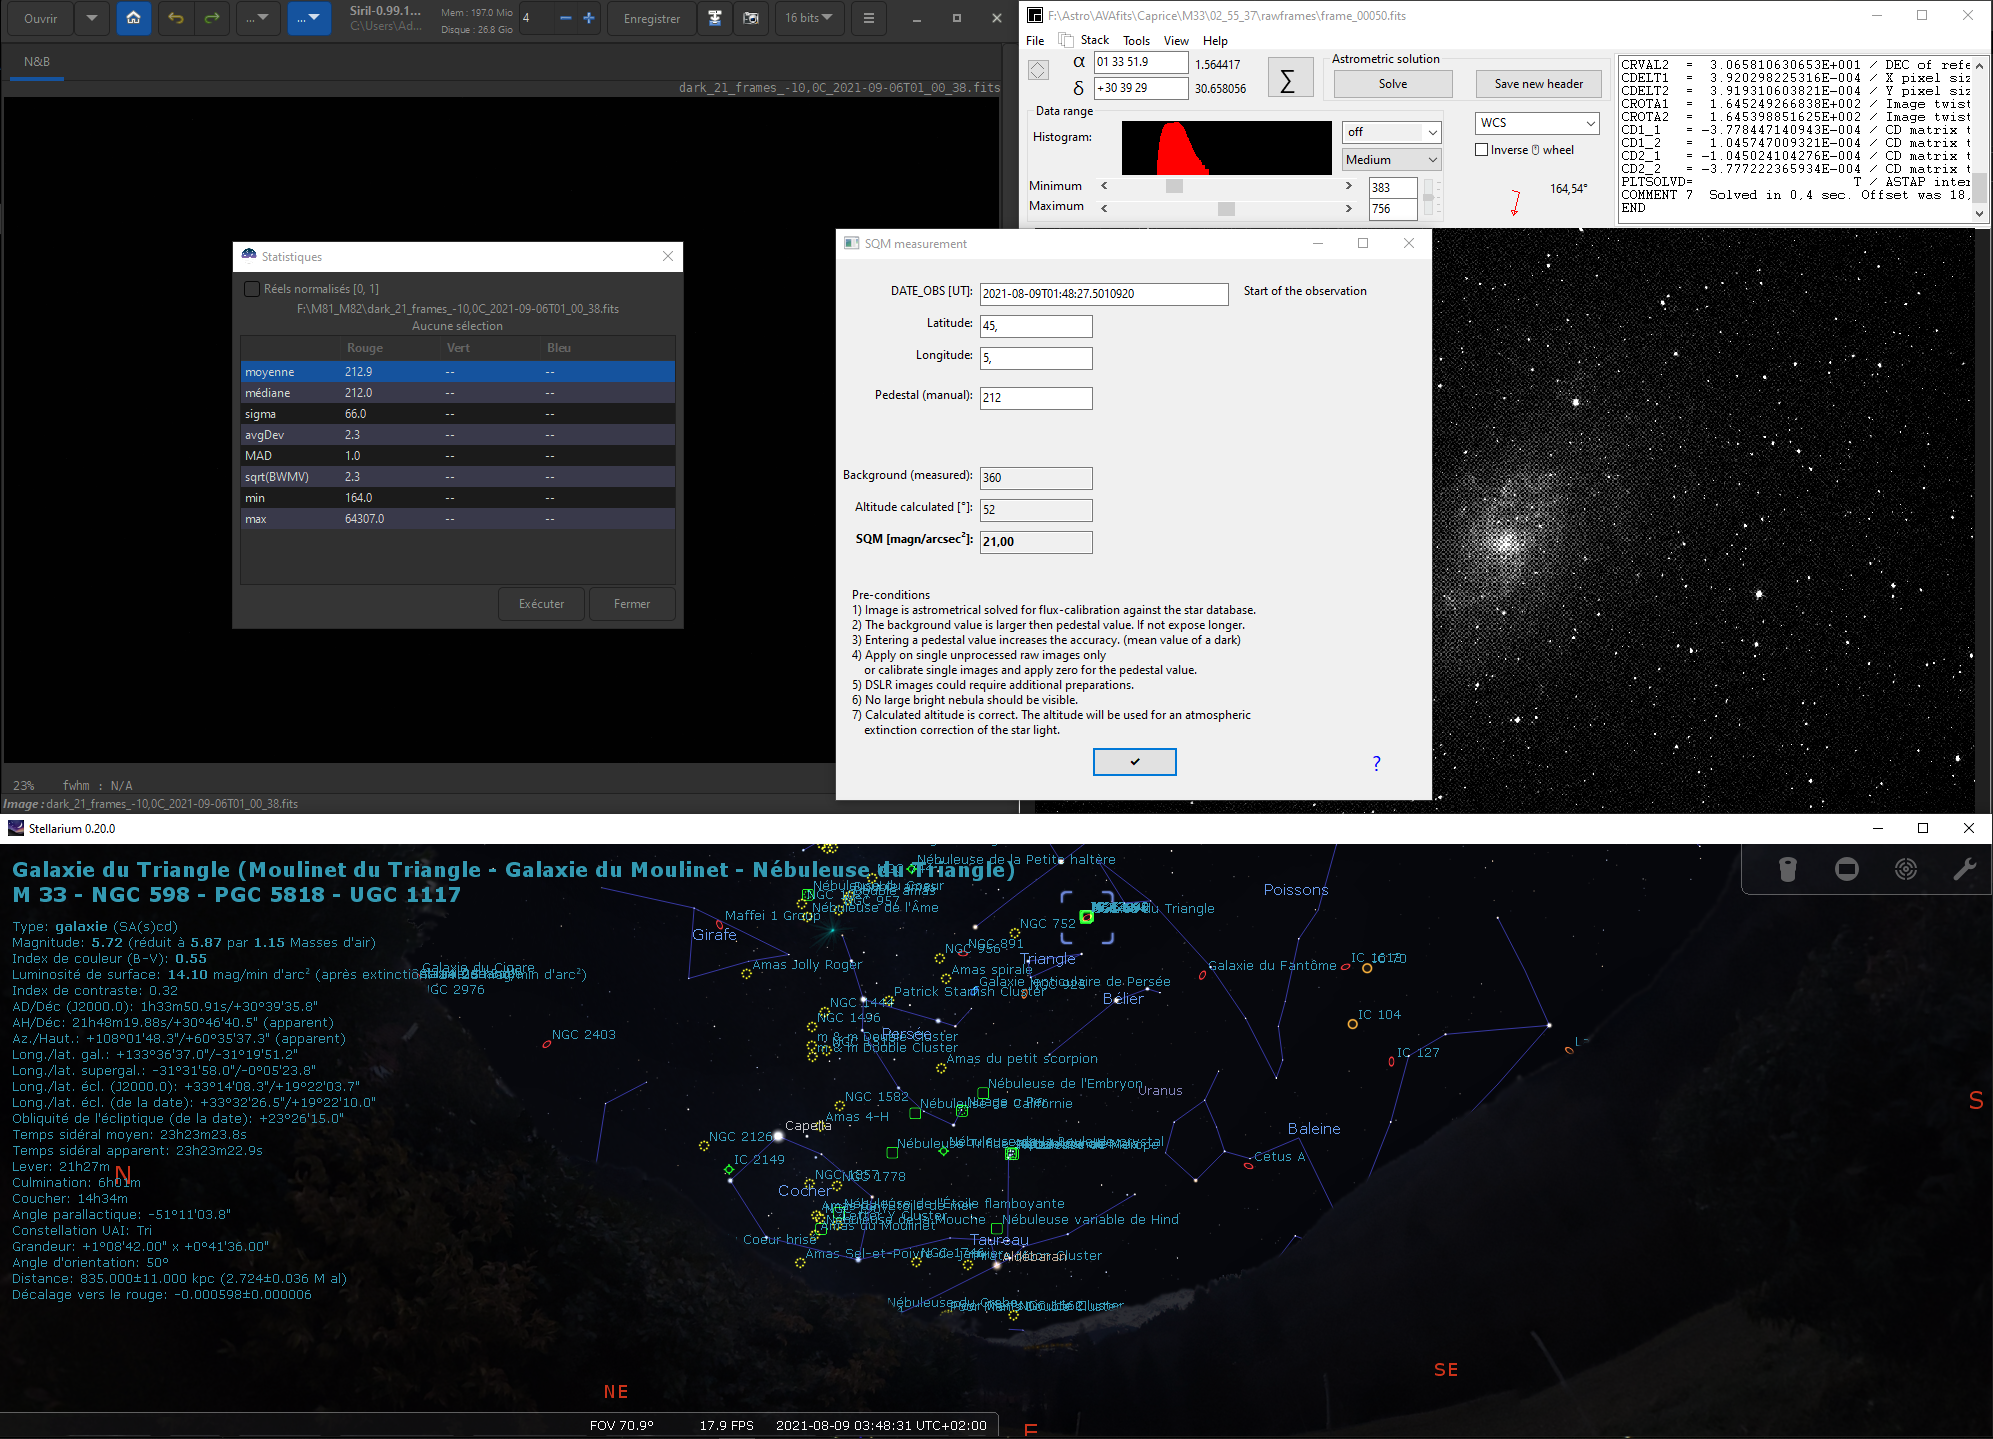
Task: Click right arrow of Maximum slider
Action: [x=1349, y=208]
